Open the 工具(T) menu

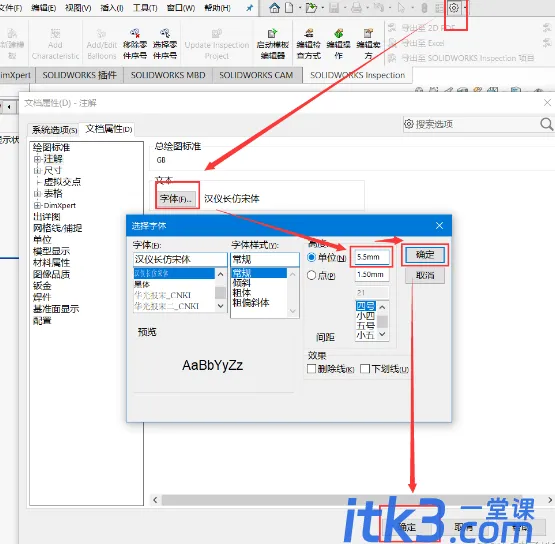click(145, 7)
